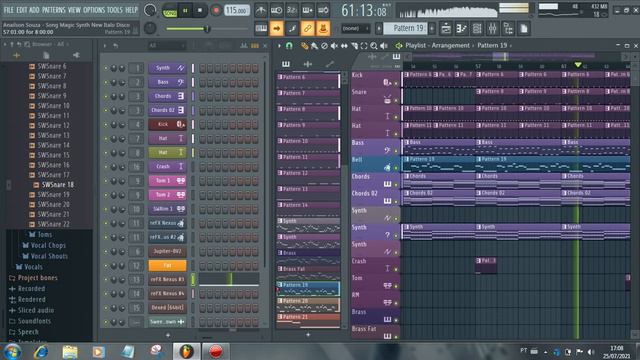Select the Playlist Slip tool
This screenshot has height=360, width=640.
point(344,46)
